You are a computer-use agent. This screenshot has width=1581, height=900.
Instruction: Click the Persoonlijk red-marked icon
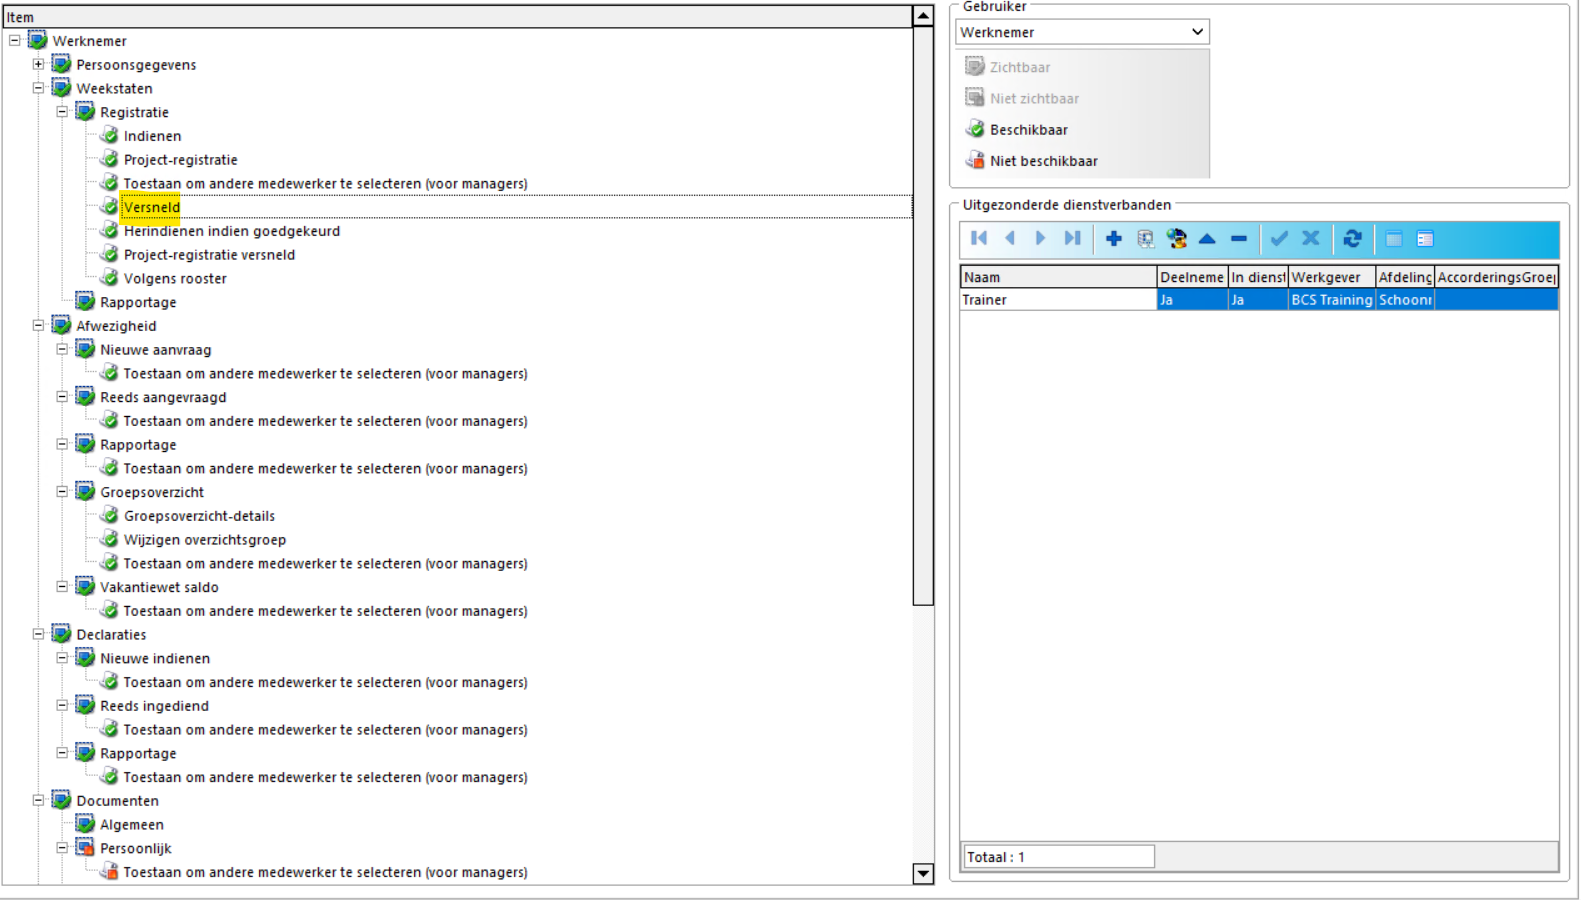tap(86, 847)
